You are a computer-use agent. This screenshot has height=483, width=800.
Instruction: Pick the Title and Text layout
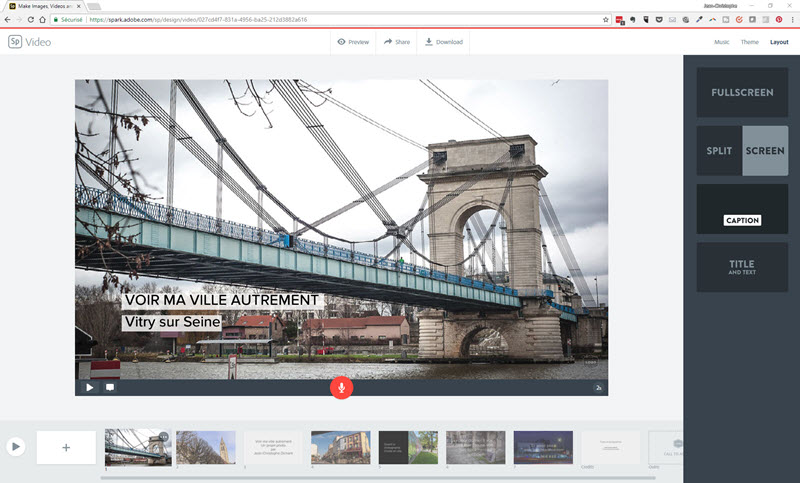pyautogui.click(x=742, y=267)
